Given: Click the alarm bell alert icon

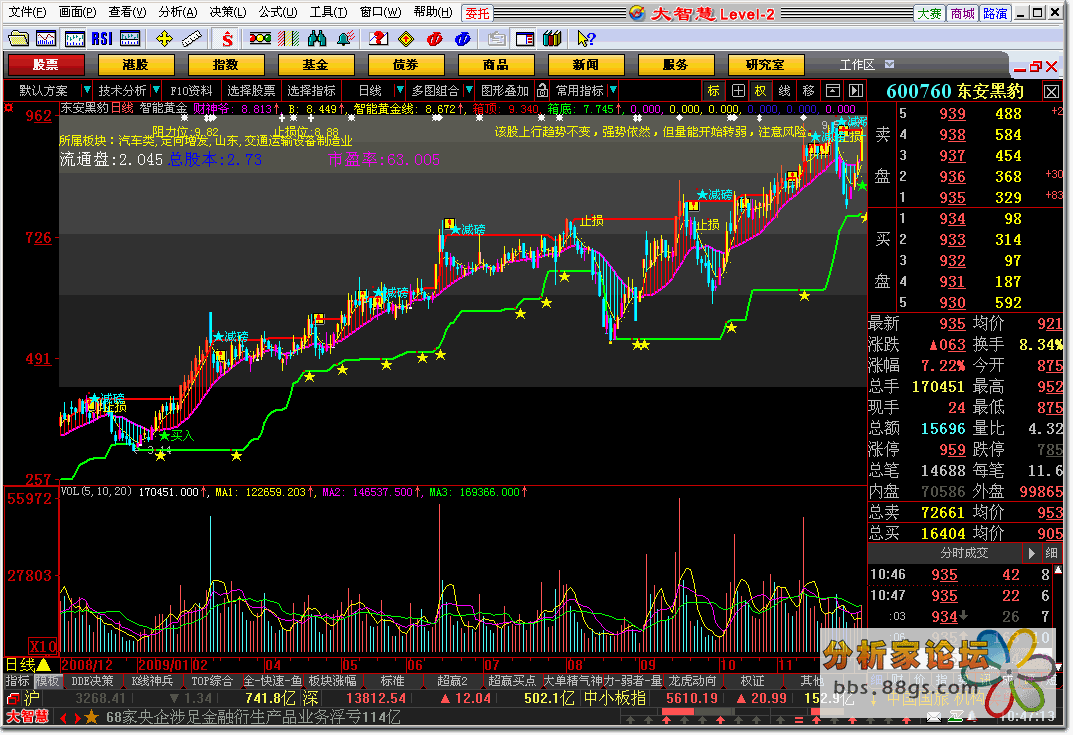Looking at the screenshot, I should coord(346,38).
